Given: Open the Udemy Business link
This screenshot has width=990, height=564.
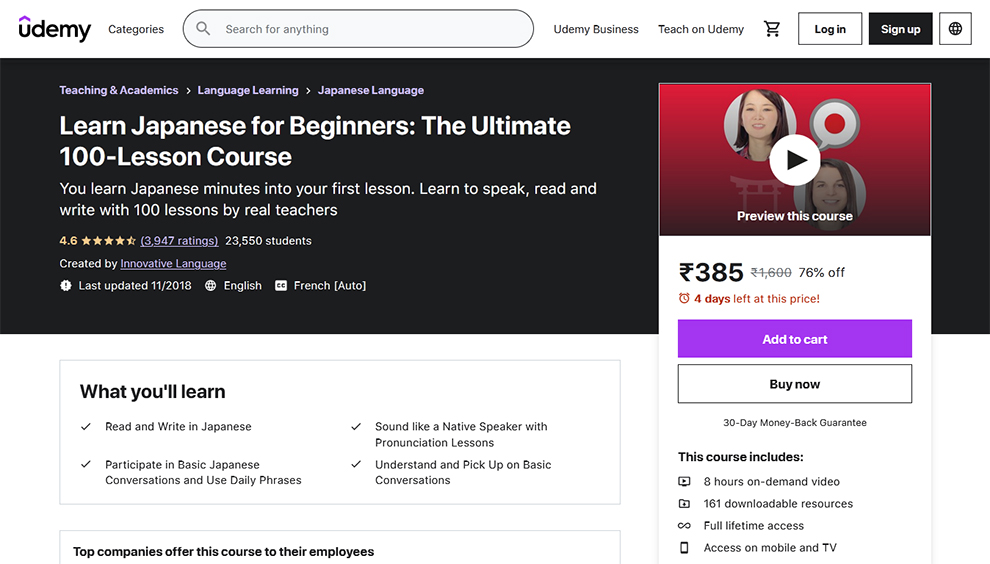Looking at the screenshot, I should click(x=596, y=29).
